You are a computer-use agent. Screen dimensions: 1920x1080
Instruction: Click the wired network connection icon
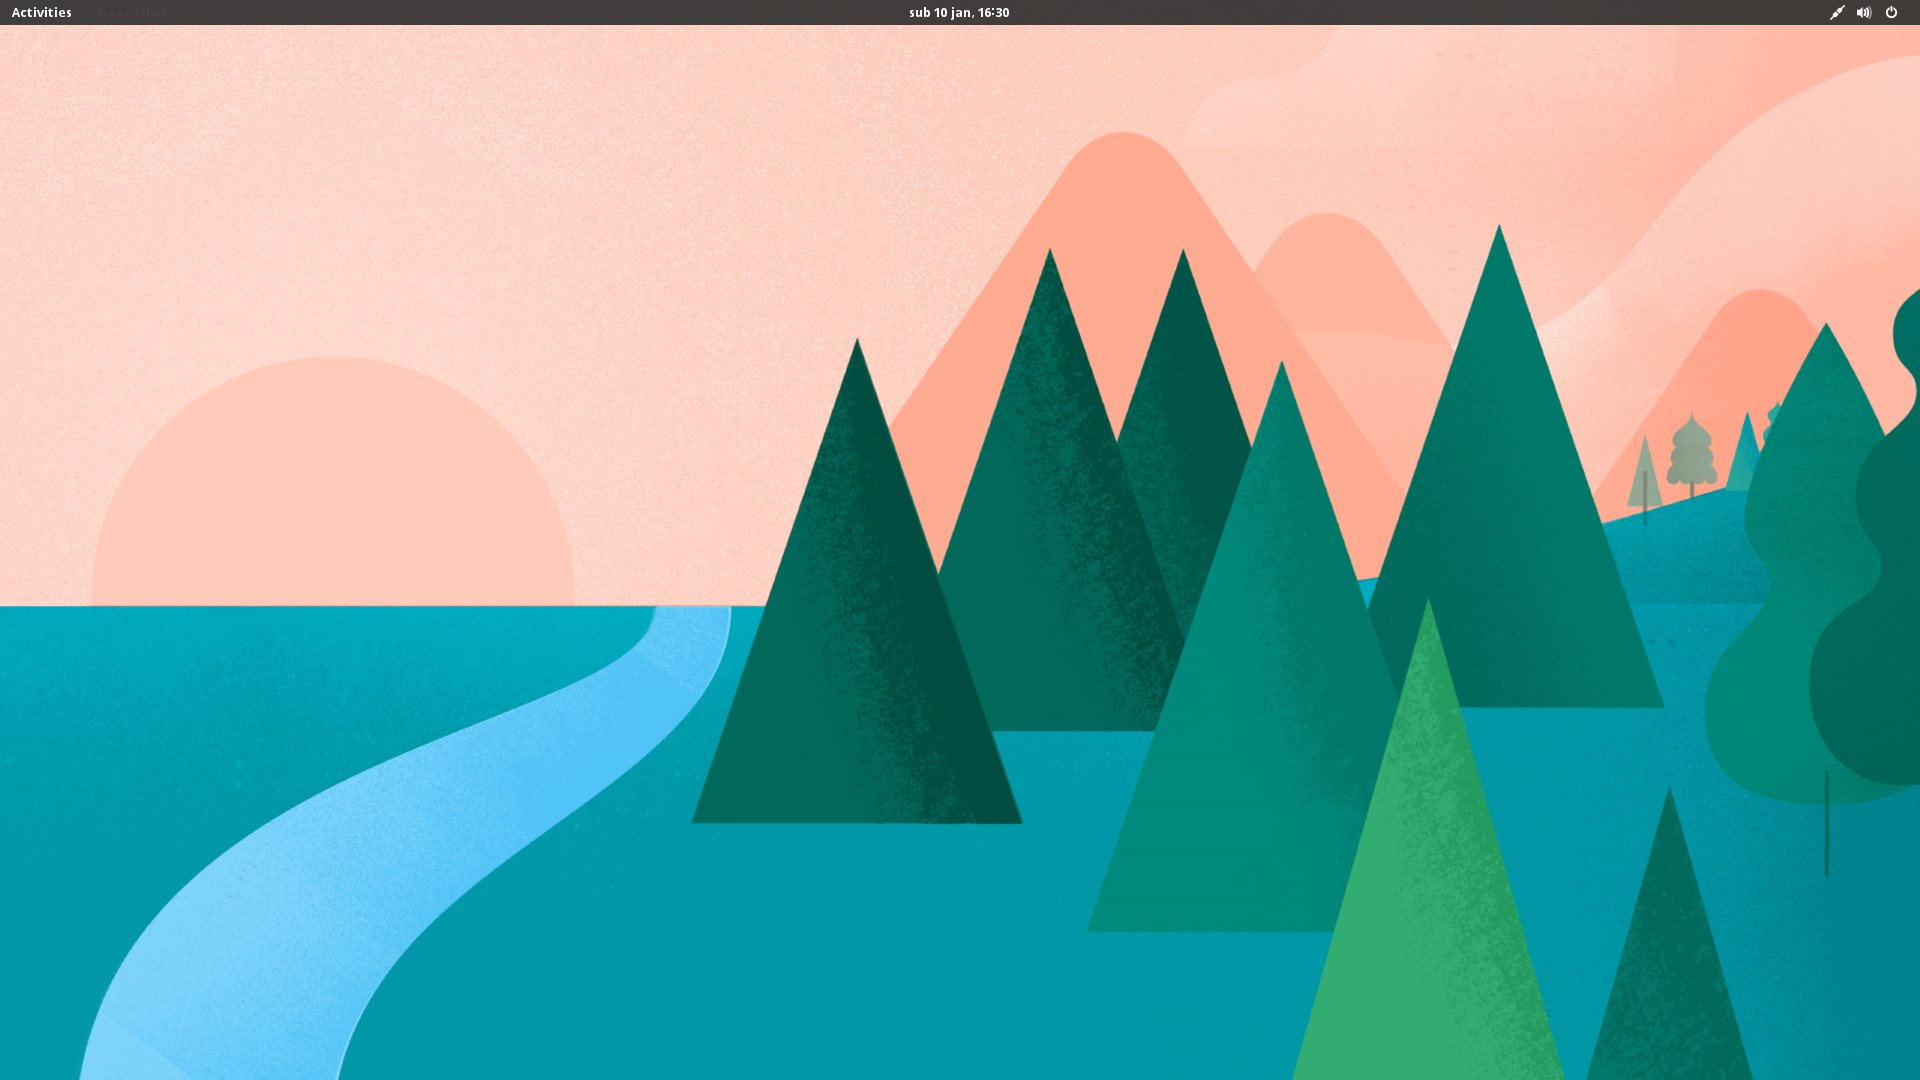1837,12
